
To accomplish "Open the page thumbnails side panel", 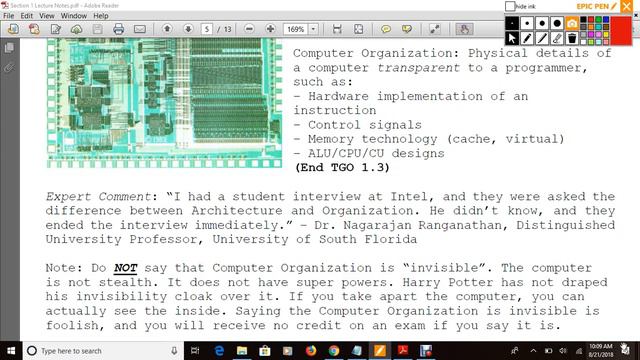I will coord(9,48).
